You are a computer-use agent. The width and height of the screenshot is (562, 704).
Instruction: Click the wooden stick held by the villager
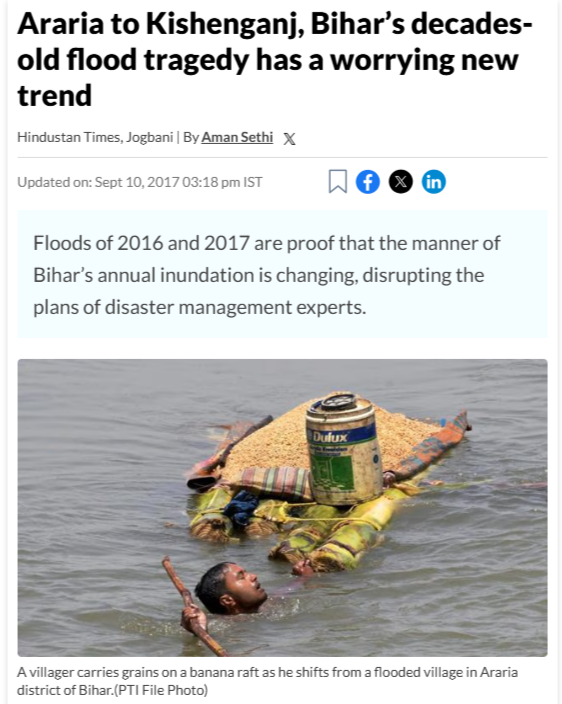[193, 606]
